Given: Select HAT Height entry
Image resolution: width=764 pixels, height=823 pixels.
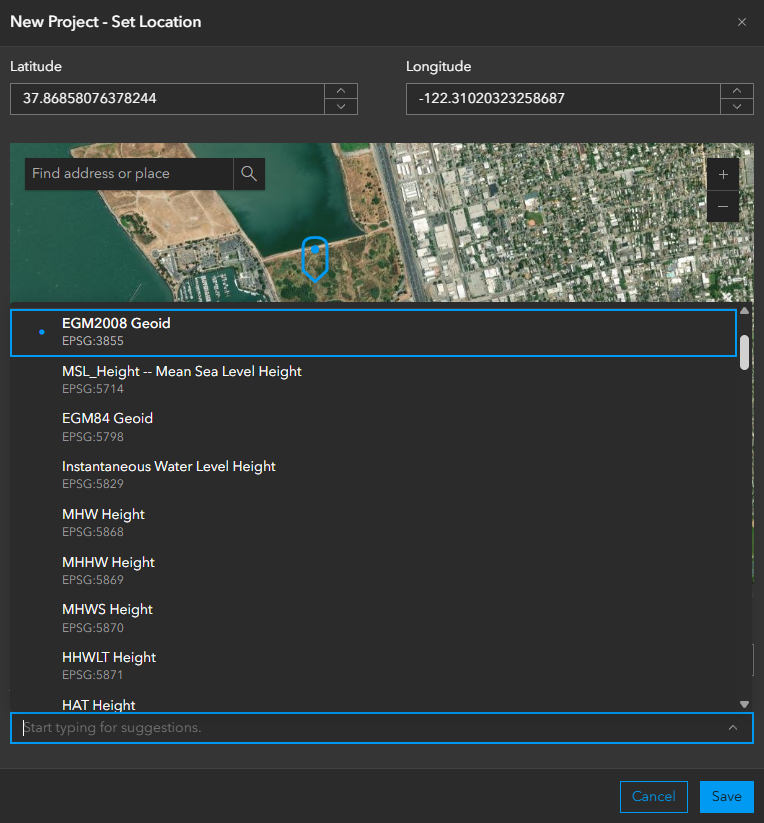Looking at the screenshot, I should (373, 702).
